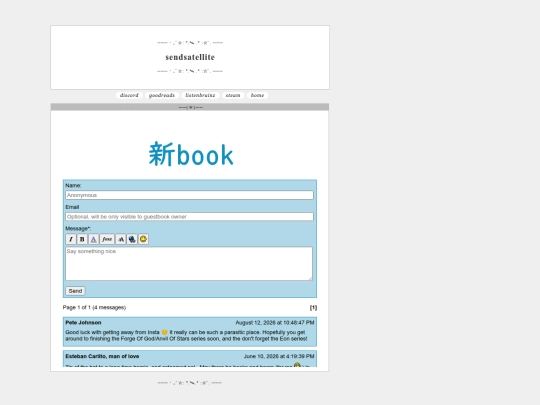The width and height of the screenshot is (540, 405).
Task: Click the sendsatellite site title
Action: coord(190,57)
